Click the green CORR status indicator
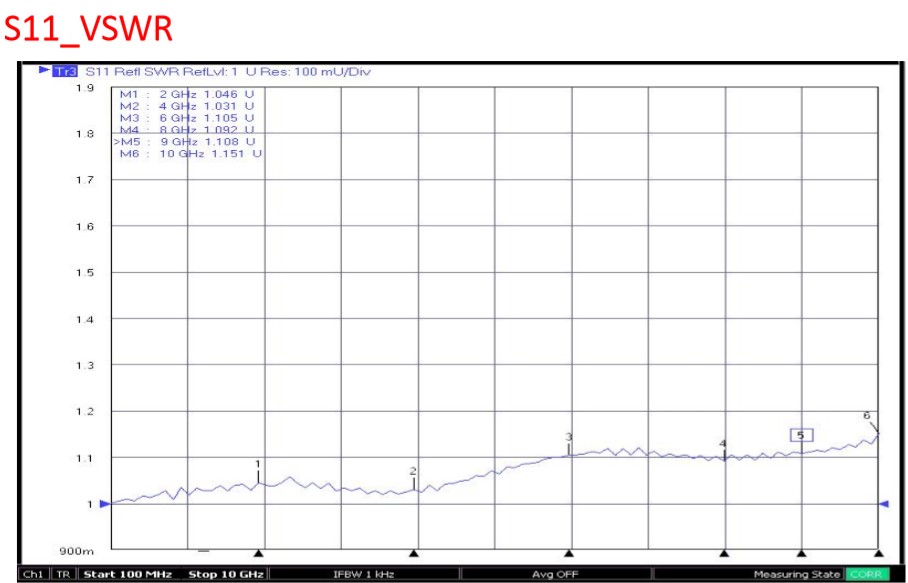The height and width of the screenshot is (583, 908). pos(866,574)
